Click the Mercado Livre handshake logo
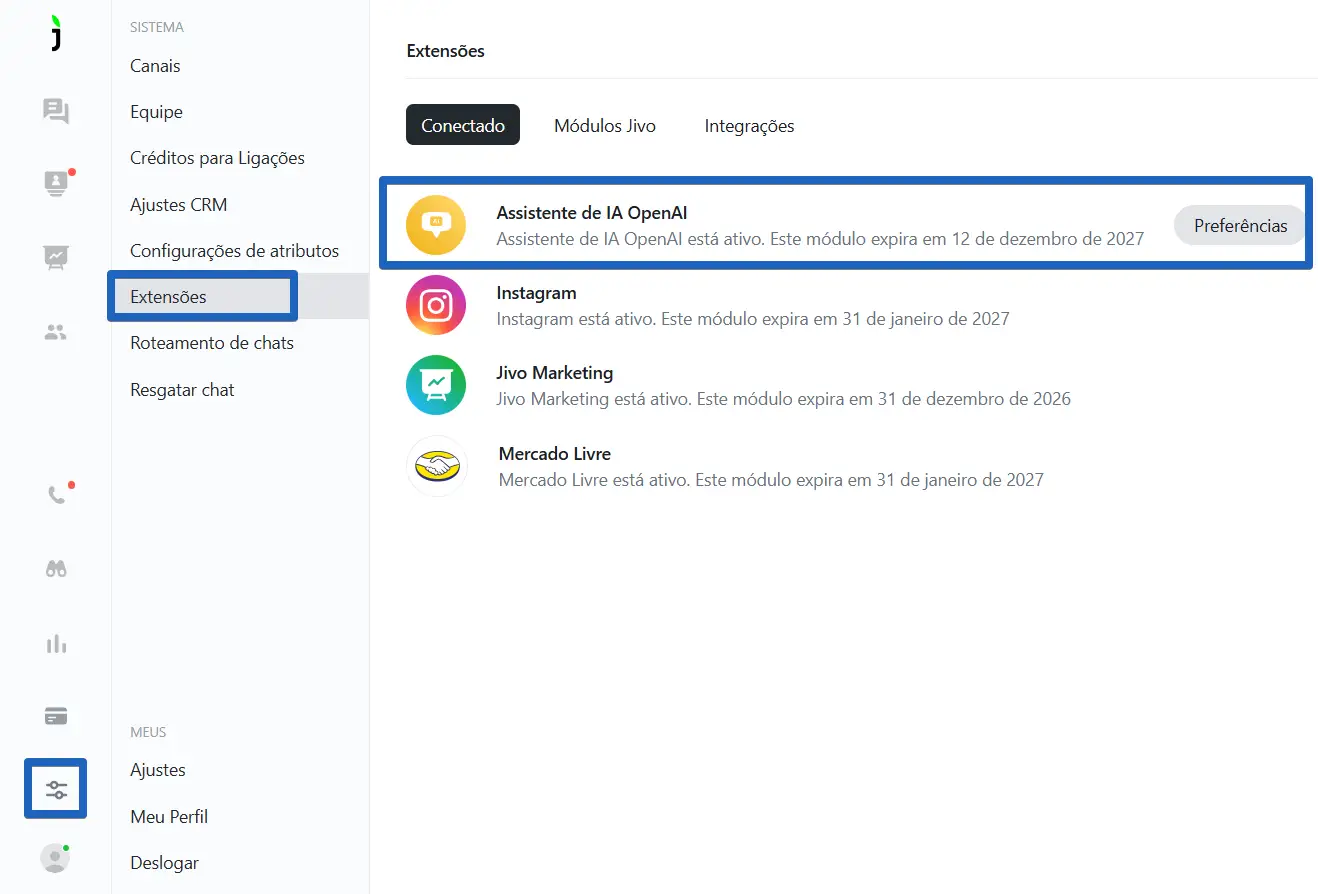The height and width of the screenshot is (894, 1318). point(436,467)
